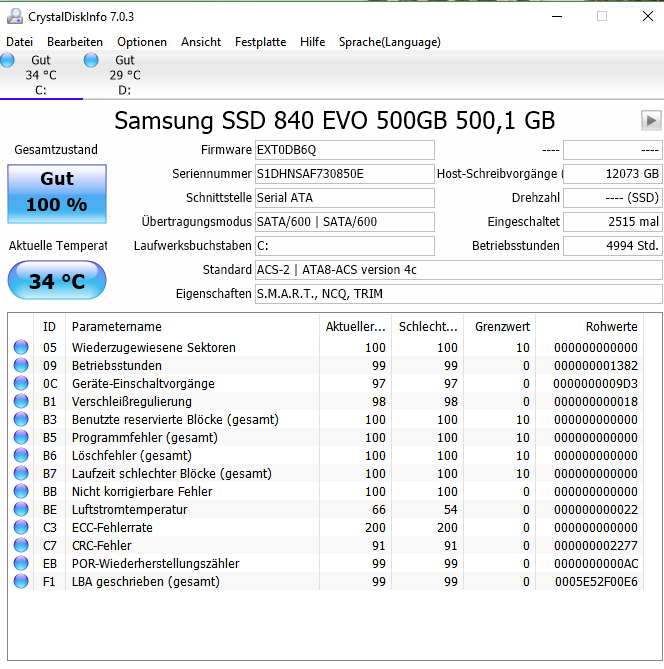Click raw value 000000002277
Image resolution: width=664 pixels, height=669 pixels.
[596, 545]
